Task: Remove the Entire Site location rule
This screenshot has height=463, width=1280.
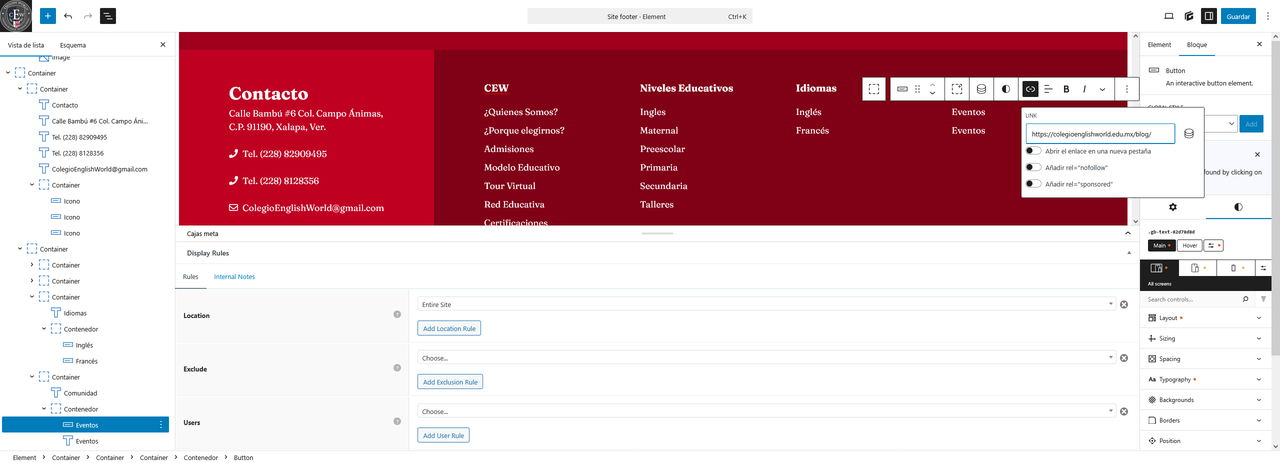Action: tap(1124, 304)
